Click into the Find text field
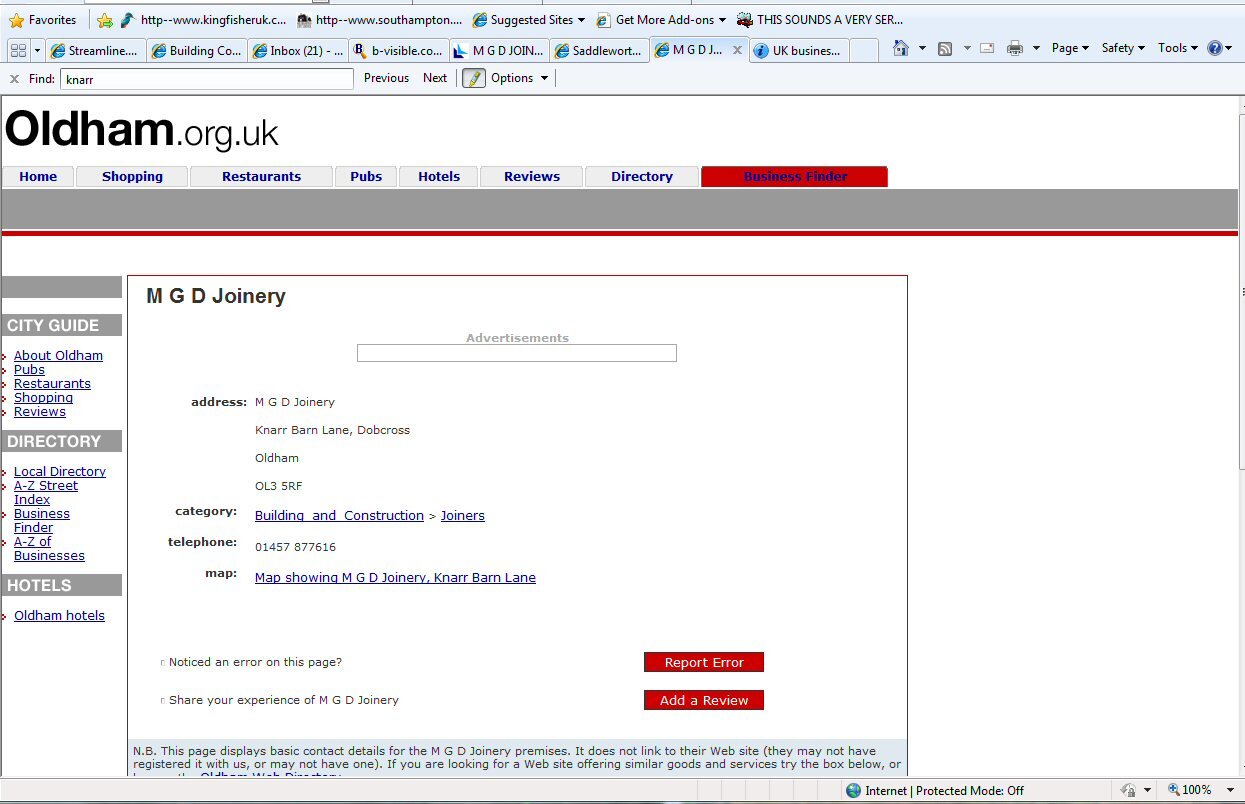The height and width of the screenshot is (804, 1245). (x=207, y=78)
